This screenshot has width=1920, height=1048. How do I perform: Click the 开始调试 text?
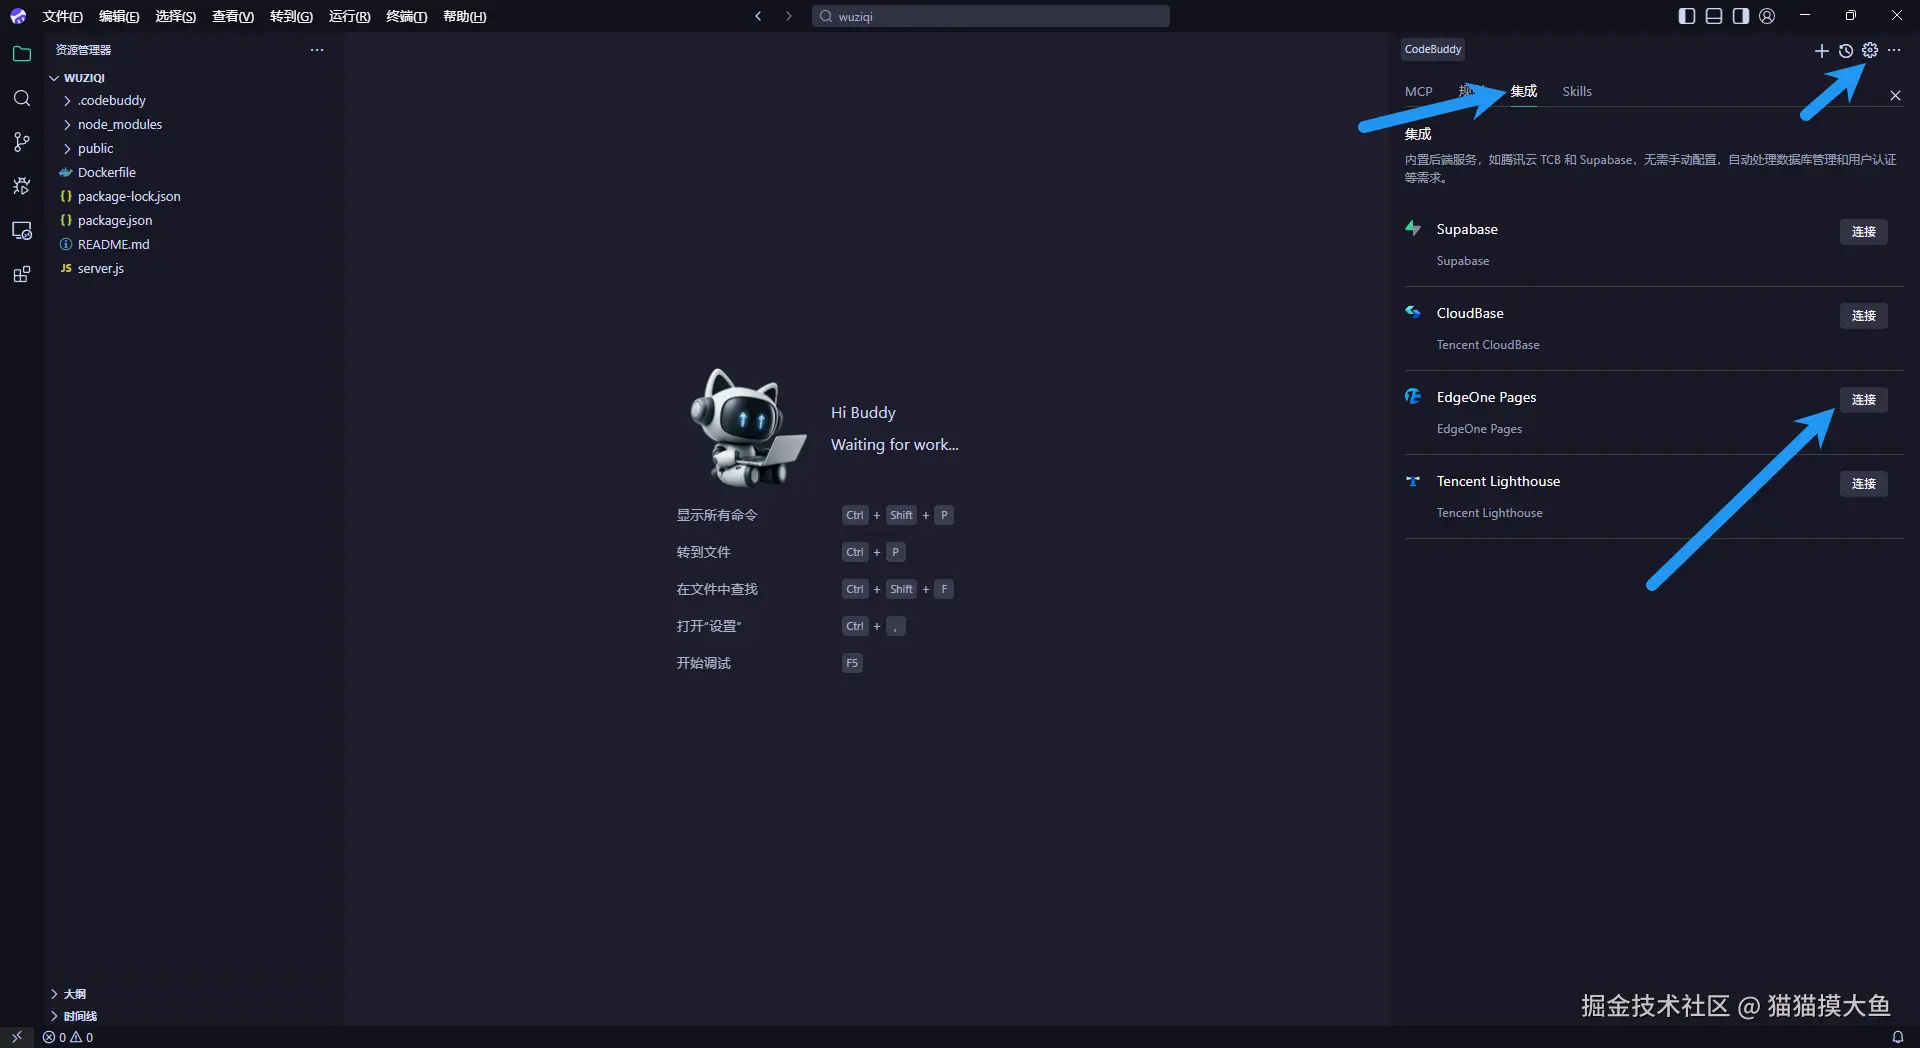tap(703, 663)
